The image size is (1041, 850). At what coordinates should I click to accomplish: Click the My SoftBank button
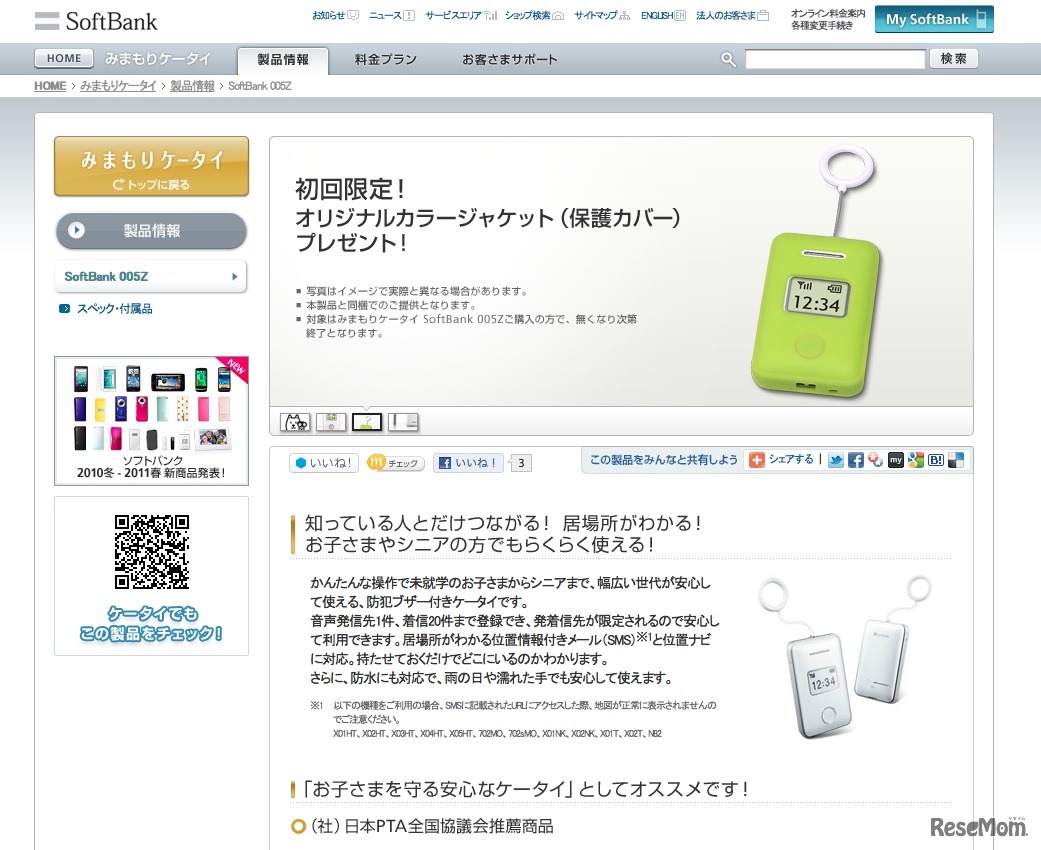pyautogui.click(x=934, y=19)
